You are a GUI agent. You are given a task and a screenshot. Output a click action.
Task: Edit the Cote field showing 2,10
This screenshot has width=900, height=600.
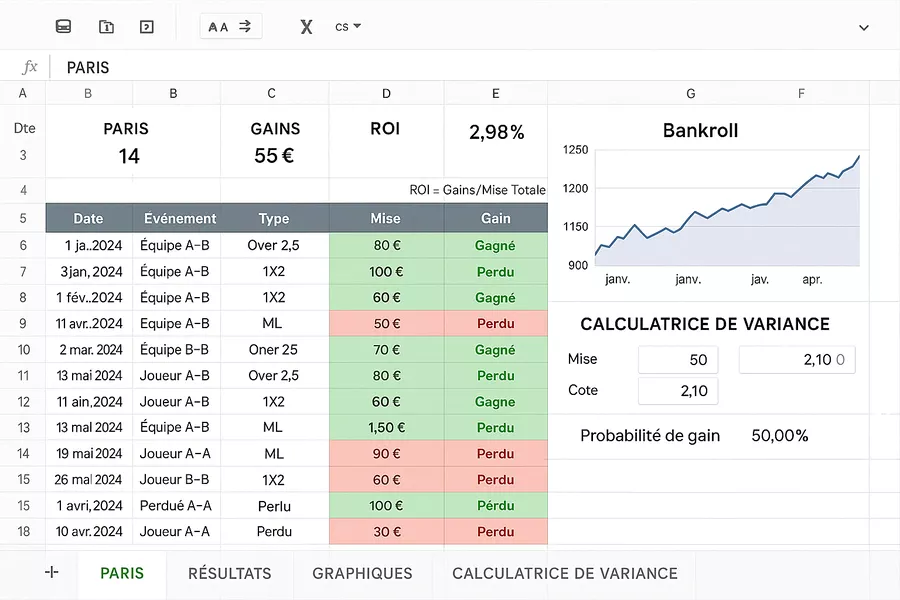click(x=678, y=391)
